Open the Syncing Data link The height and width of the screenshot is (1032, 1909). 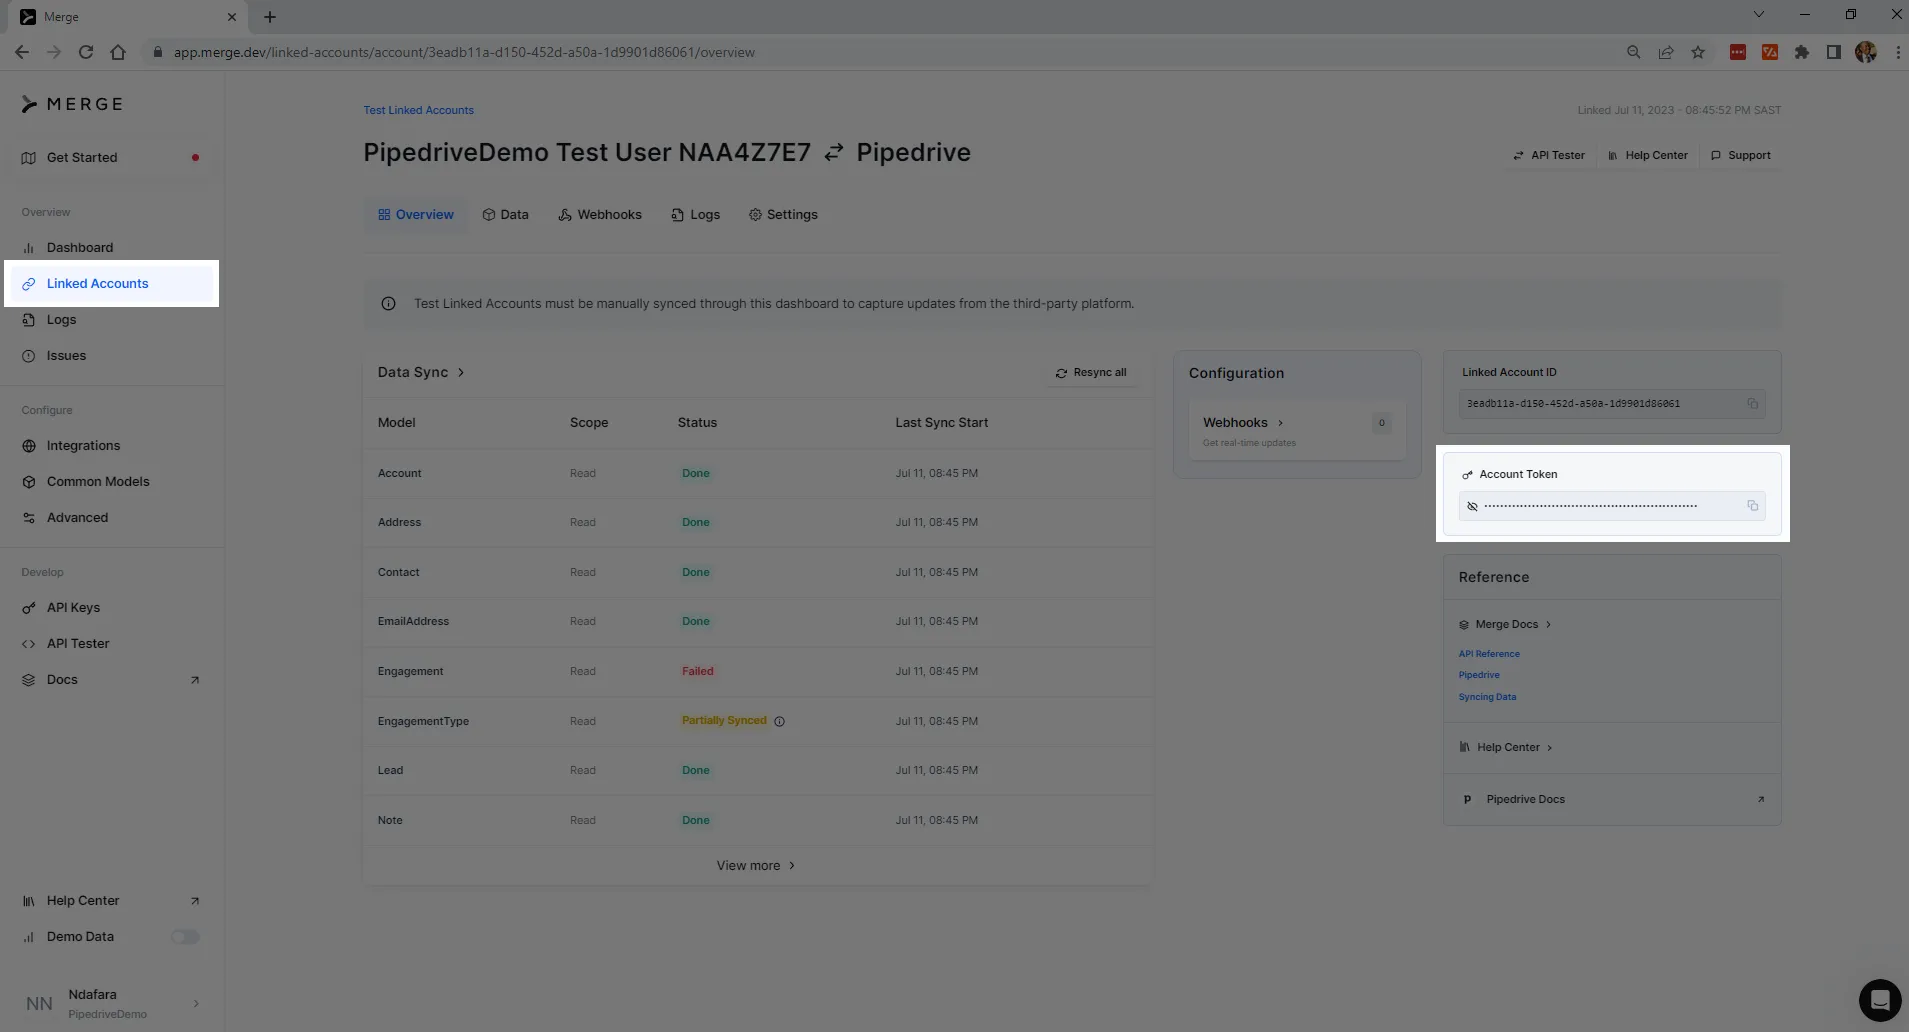1486,696
